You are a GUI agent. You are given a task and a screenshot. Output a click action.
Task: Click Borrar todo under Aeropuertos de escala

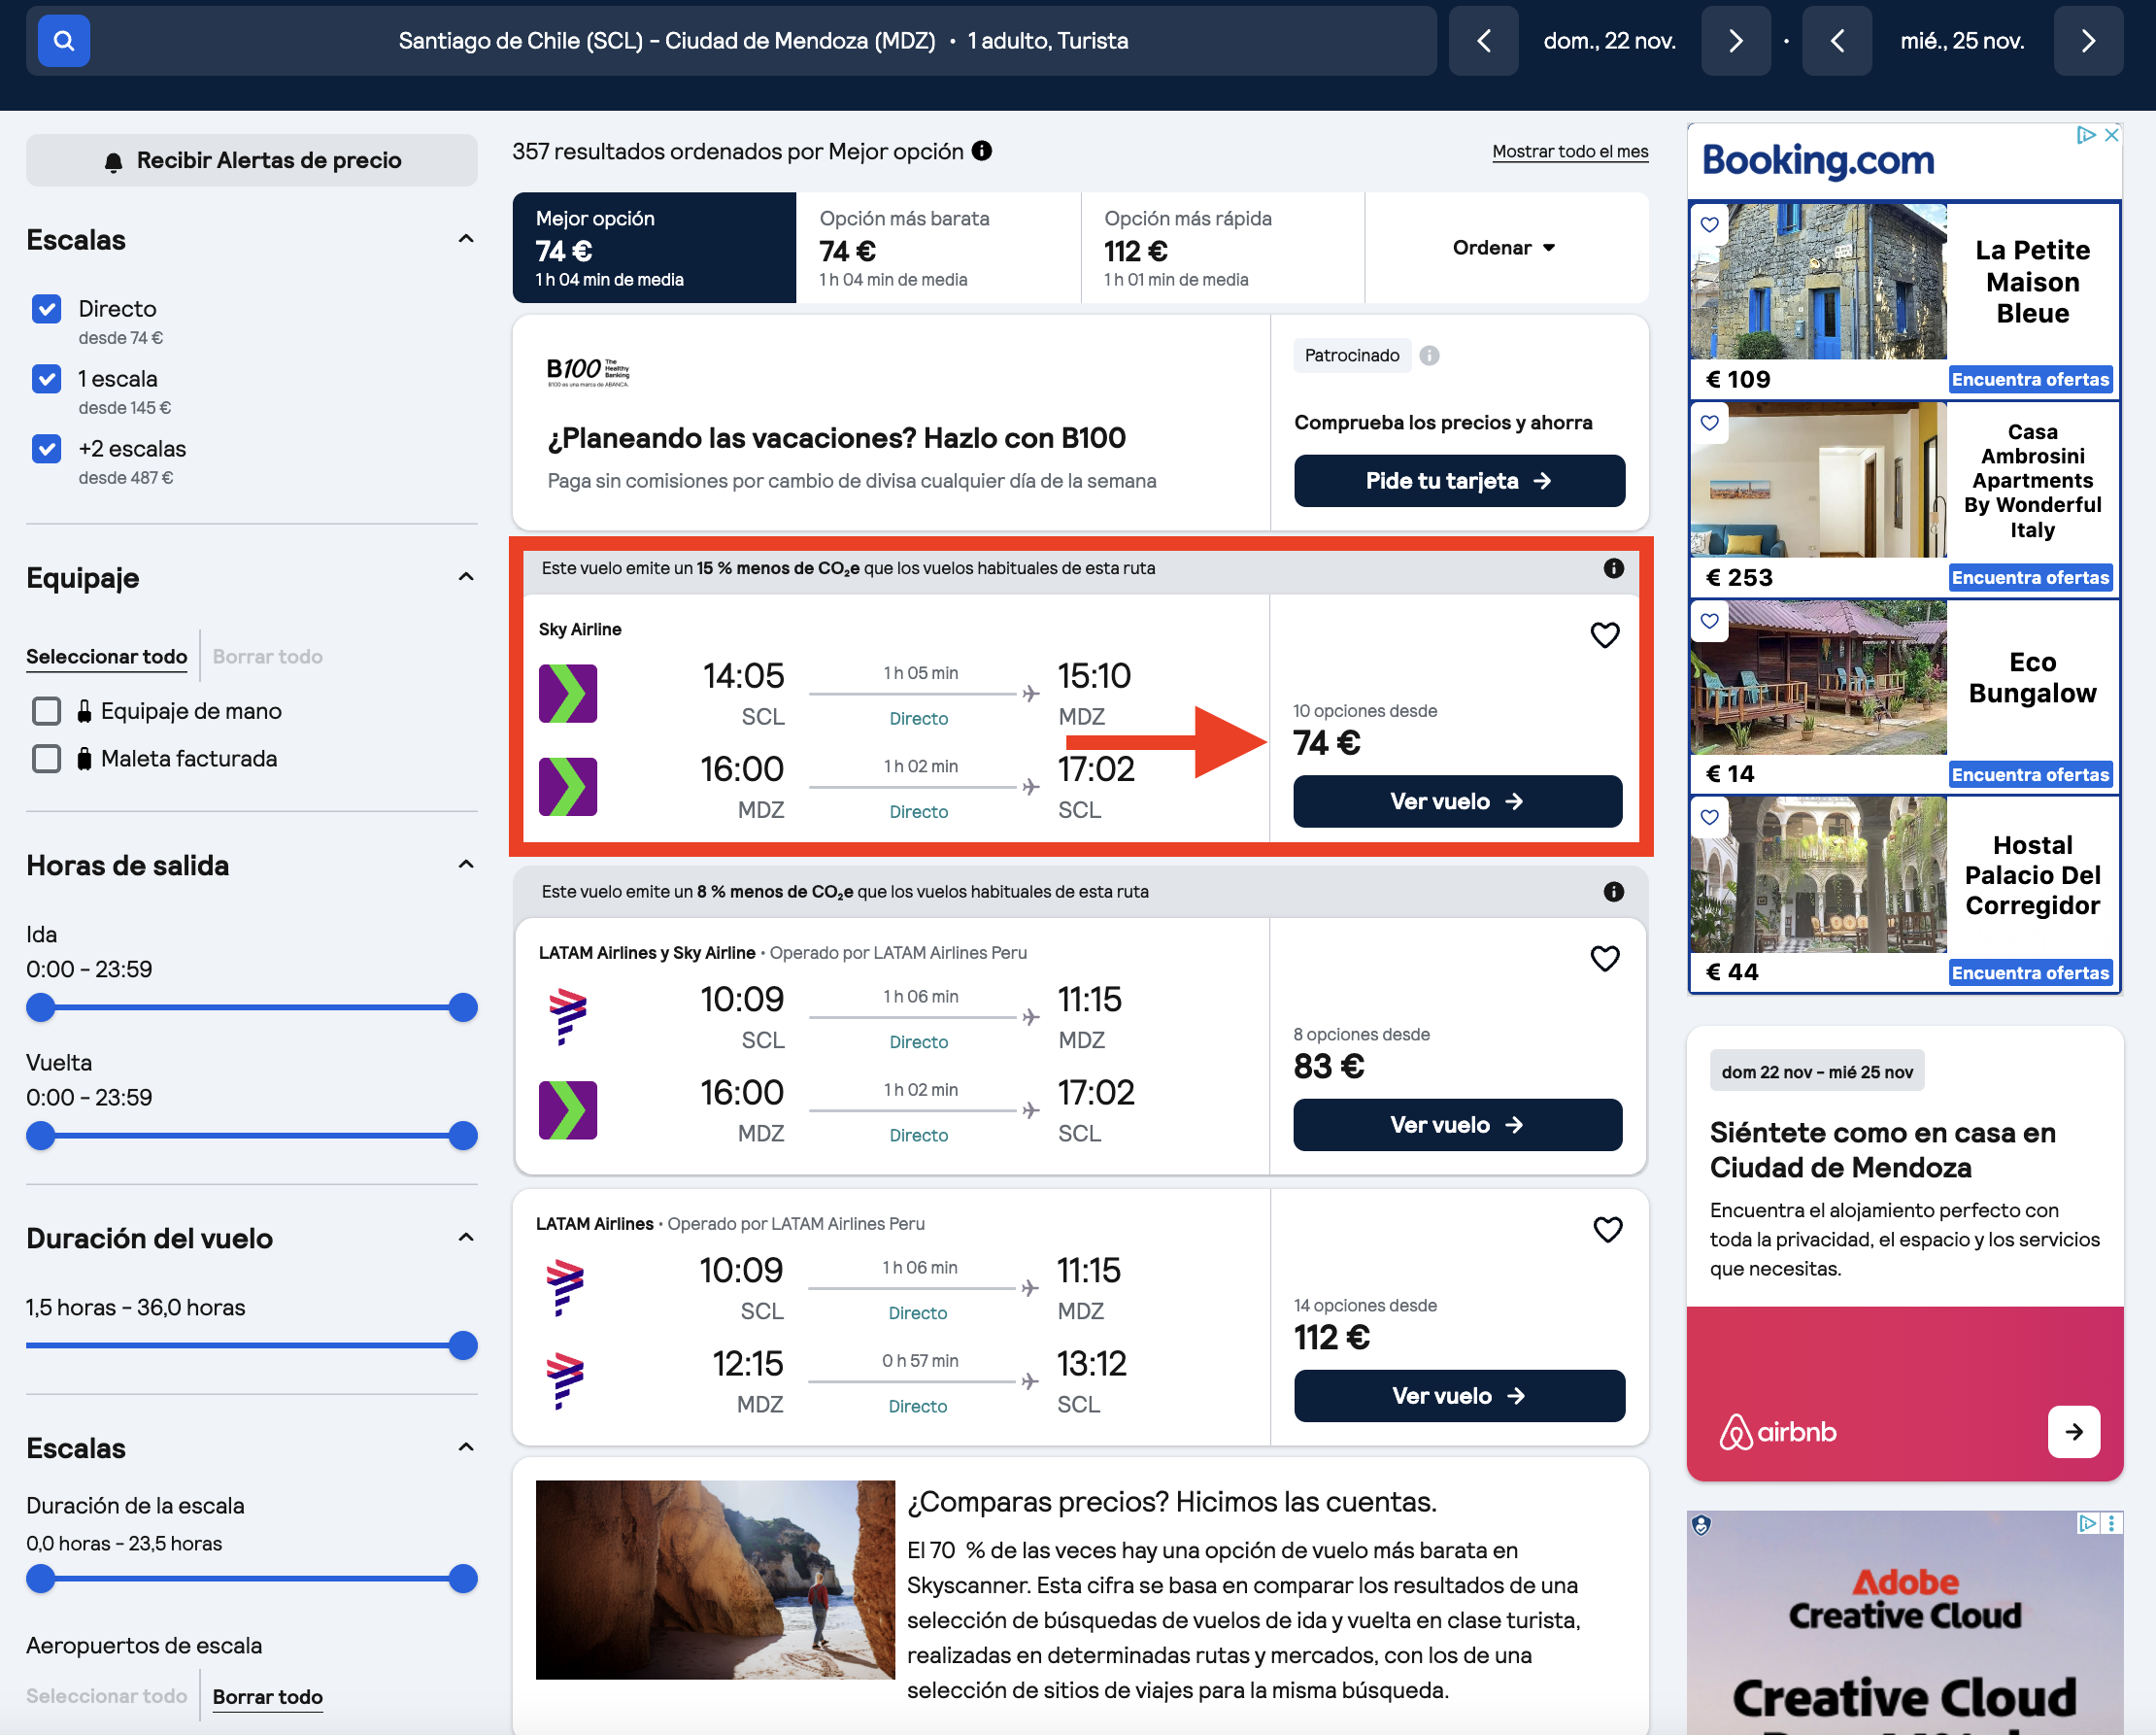coord(267,1697)
